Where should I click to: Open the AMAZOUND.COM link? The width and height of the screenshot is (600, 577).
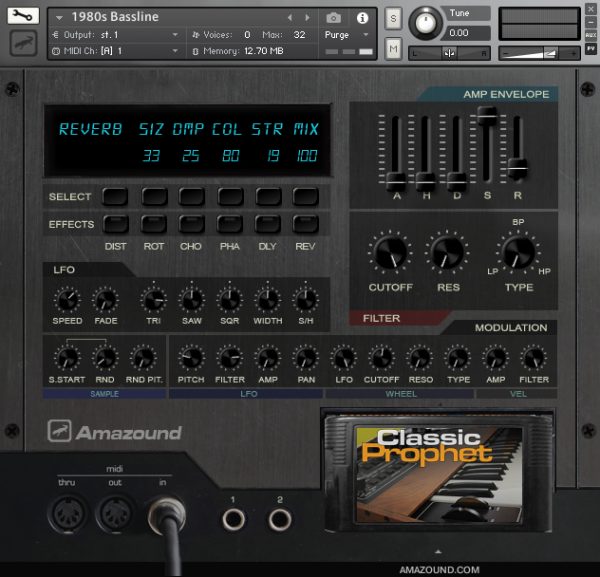[439, 570]
